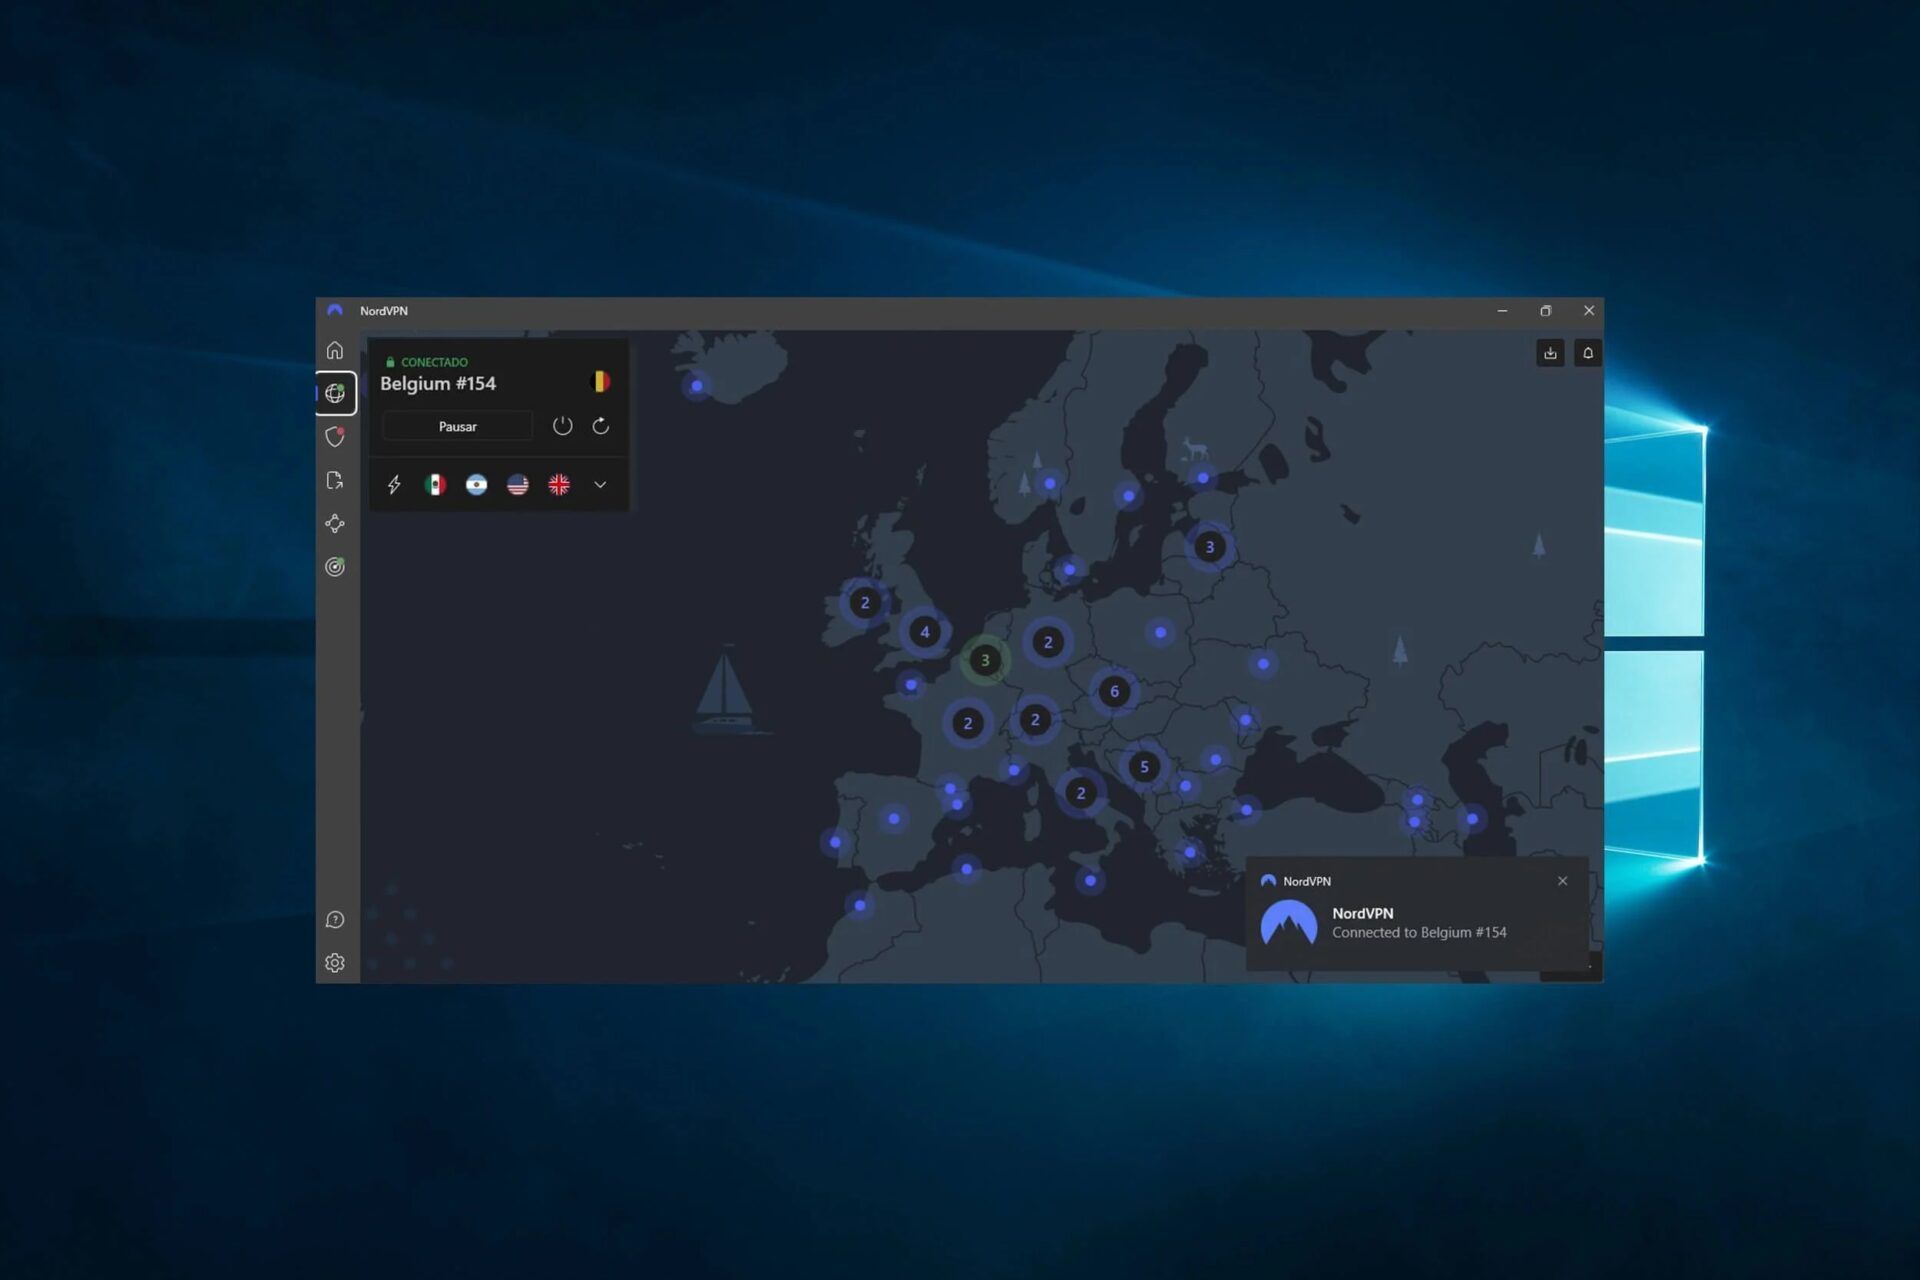This screenshot has height=1280, width=1920.
Task: Close the NordVPN toast notification
Action: point(1563,881)
